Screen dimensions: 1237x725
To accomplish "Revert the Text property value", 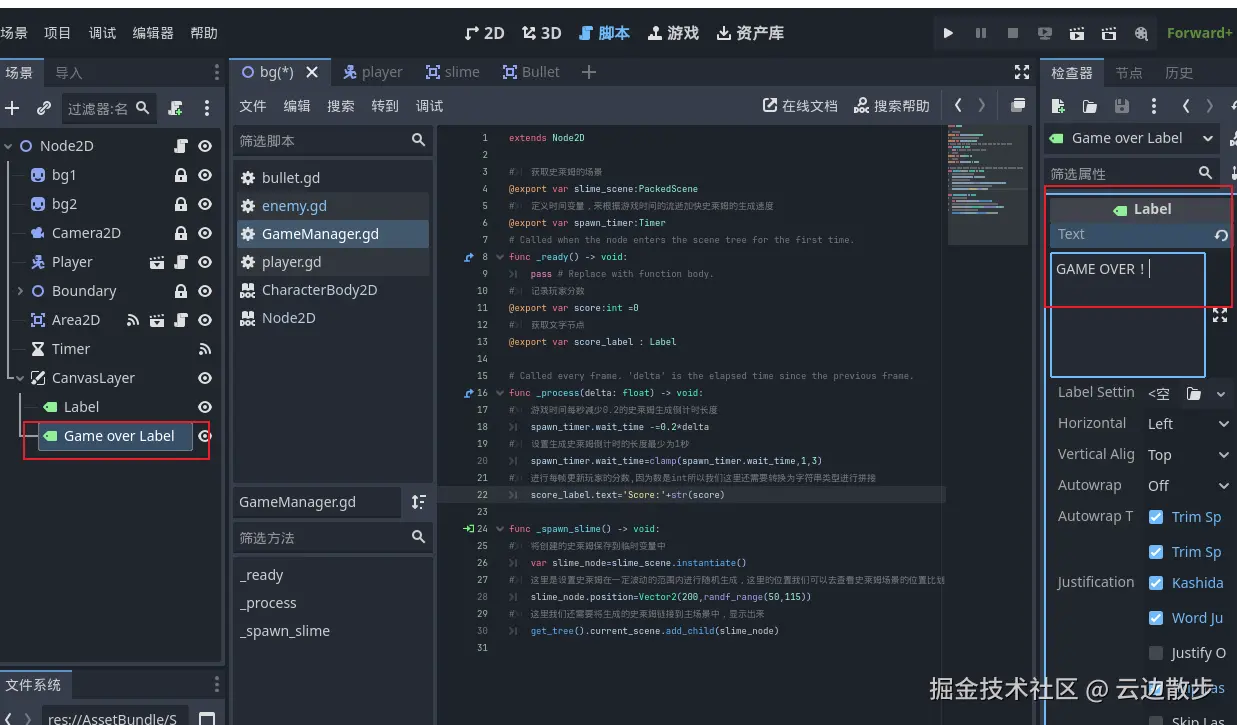I will (x=1221, y=235).
